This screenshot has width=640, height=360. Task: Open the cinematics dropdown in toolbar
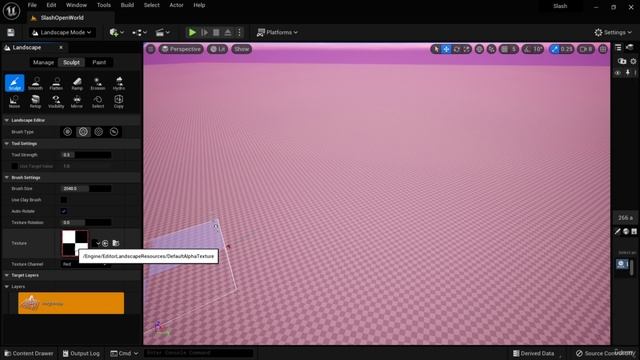click(x=162, y=33)
